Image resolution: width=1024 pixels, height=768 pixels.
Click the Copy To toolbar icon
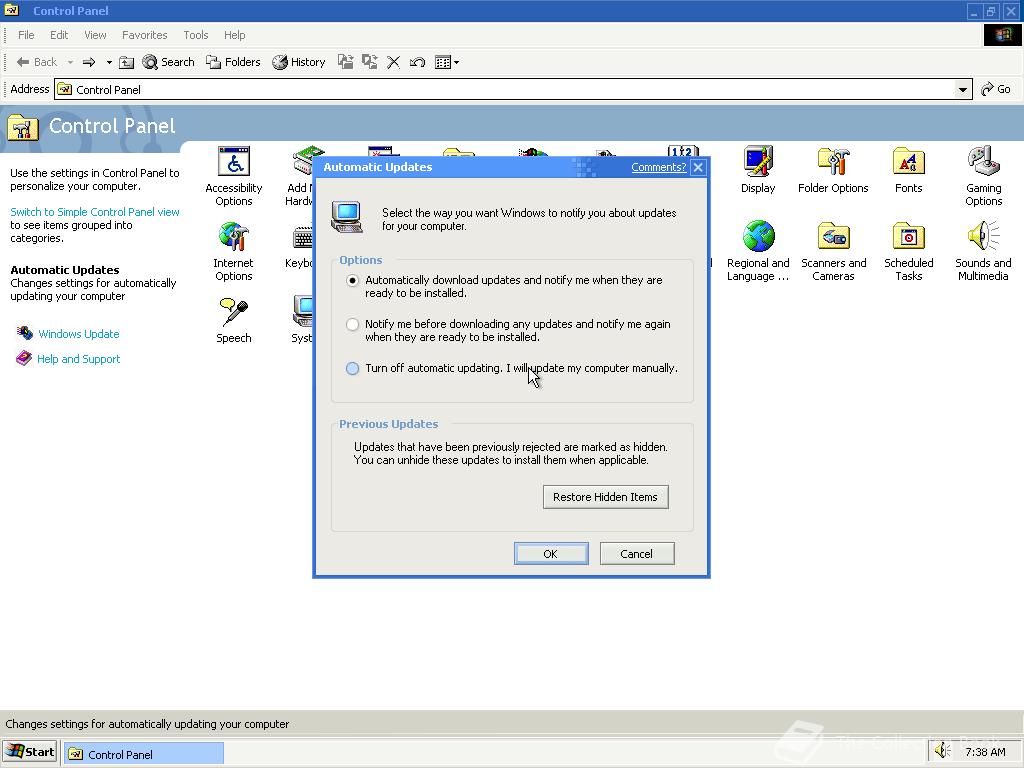pyautogui.click(x=370, y=62)
